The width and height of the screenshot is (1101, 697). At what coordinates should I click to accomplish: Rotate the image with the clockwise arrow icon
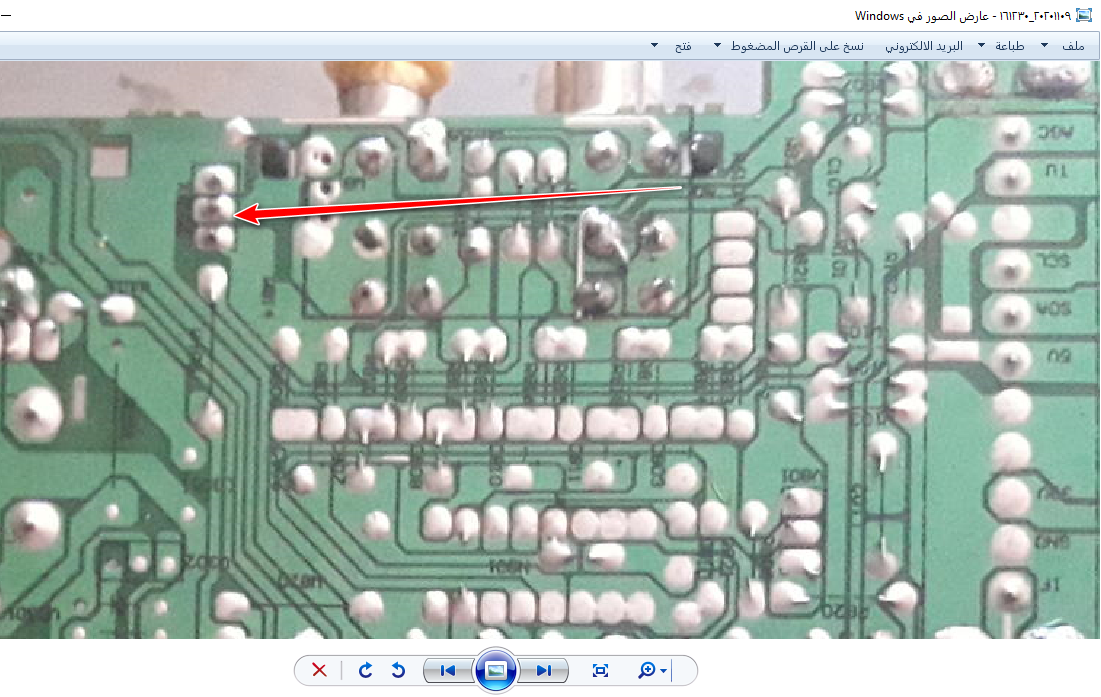coord(365,670)
